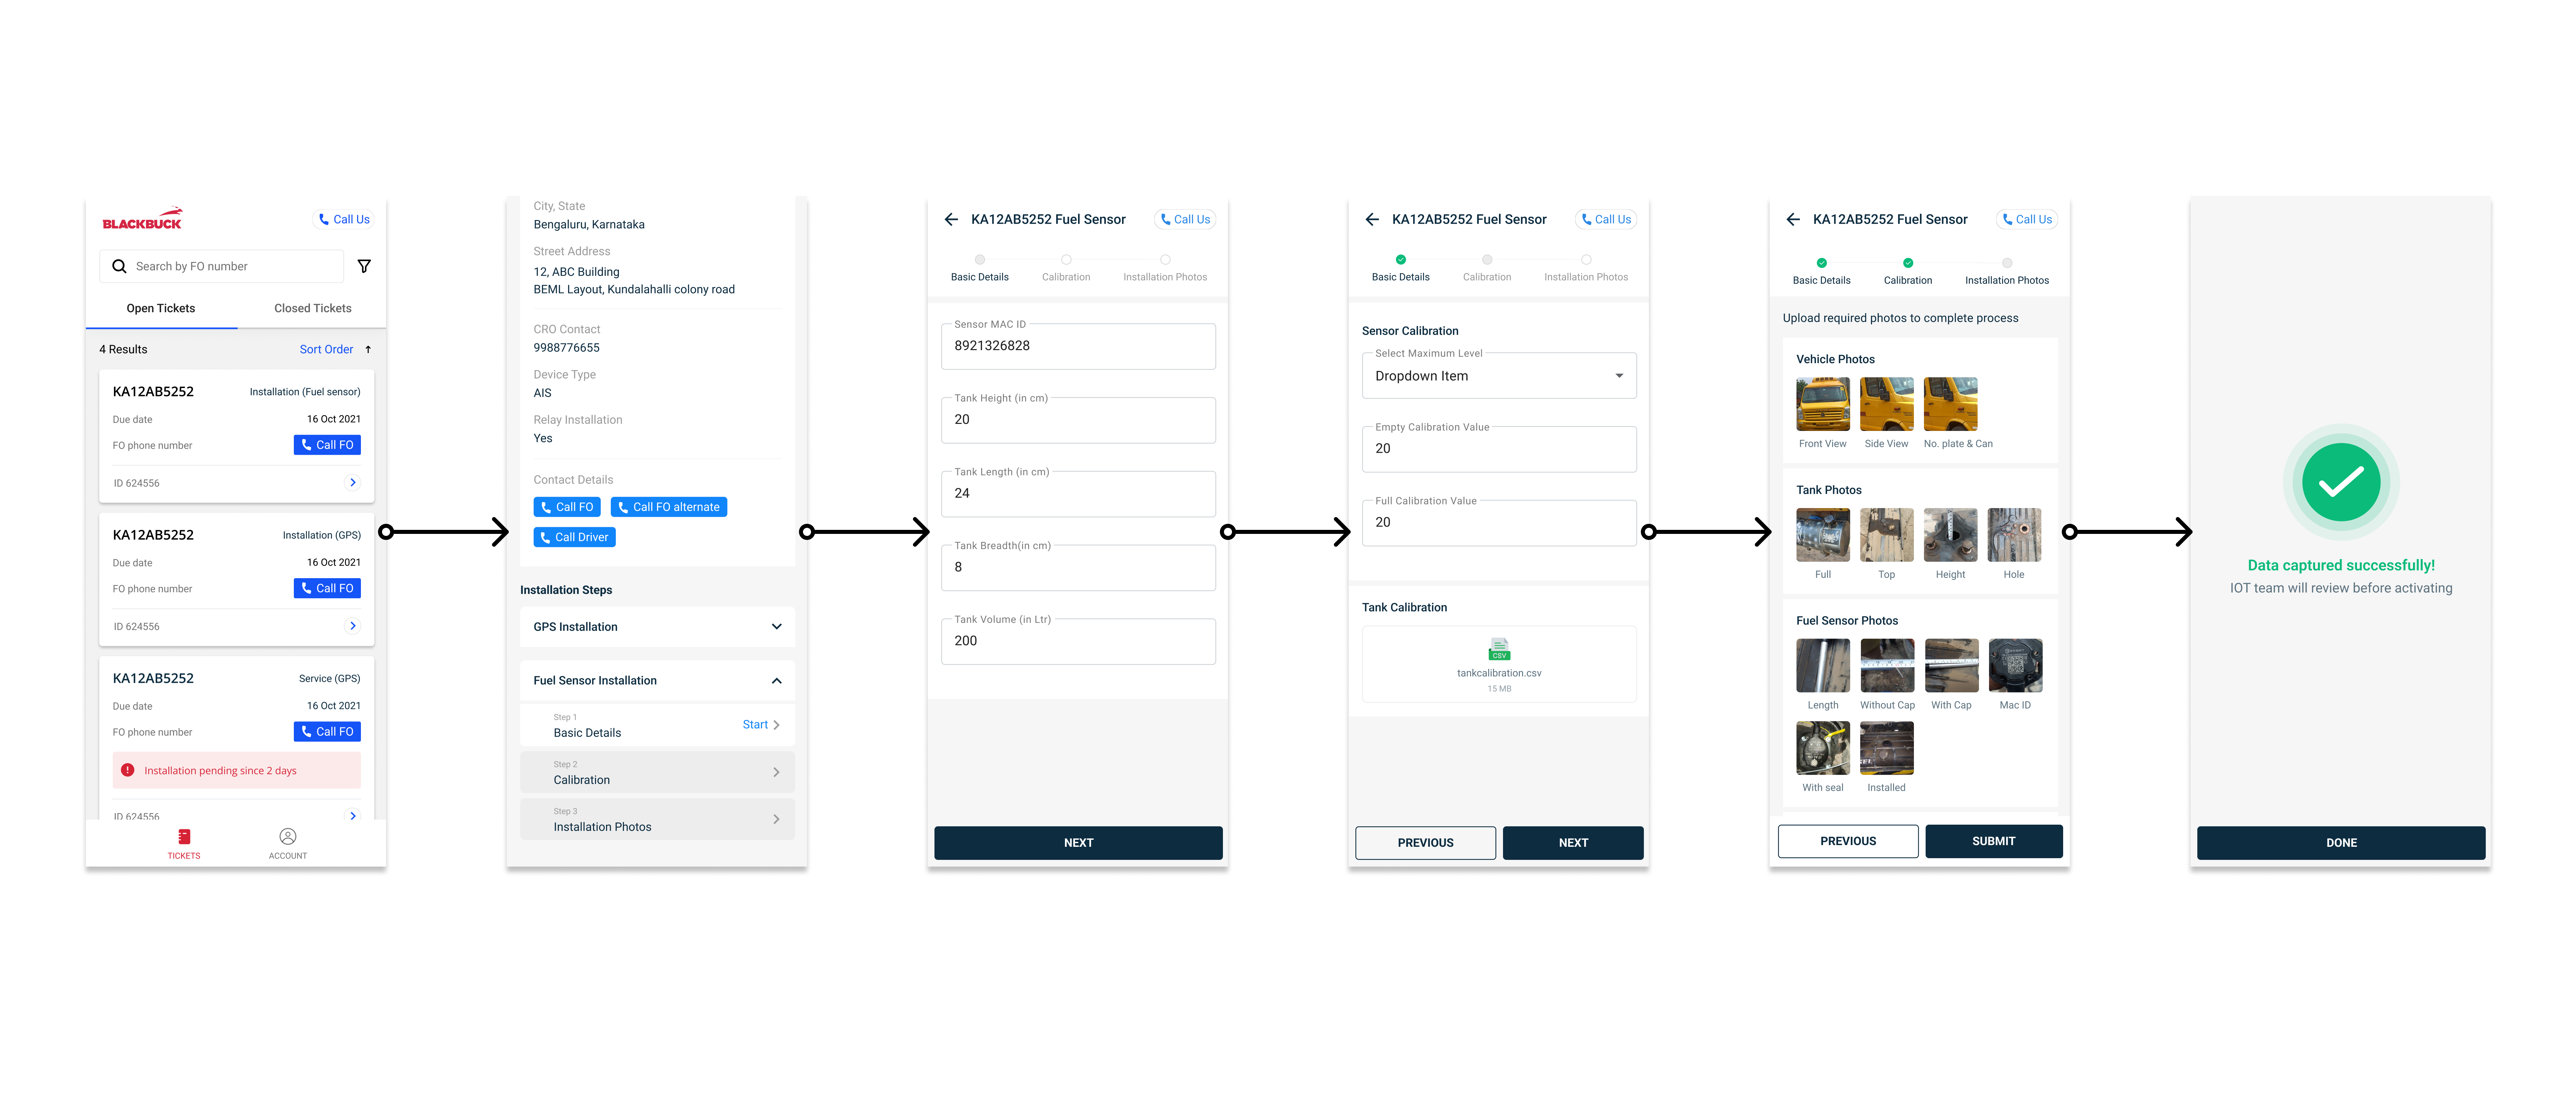
Task: Open the No. plate & Can photo
Action: pos(1951,404)
